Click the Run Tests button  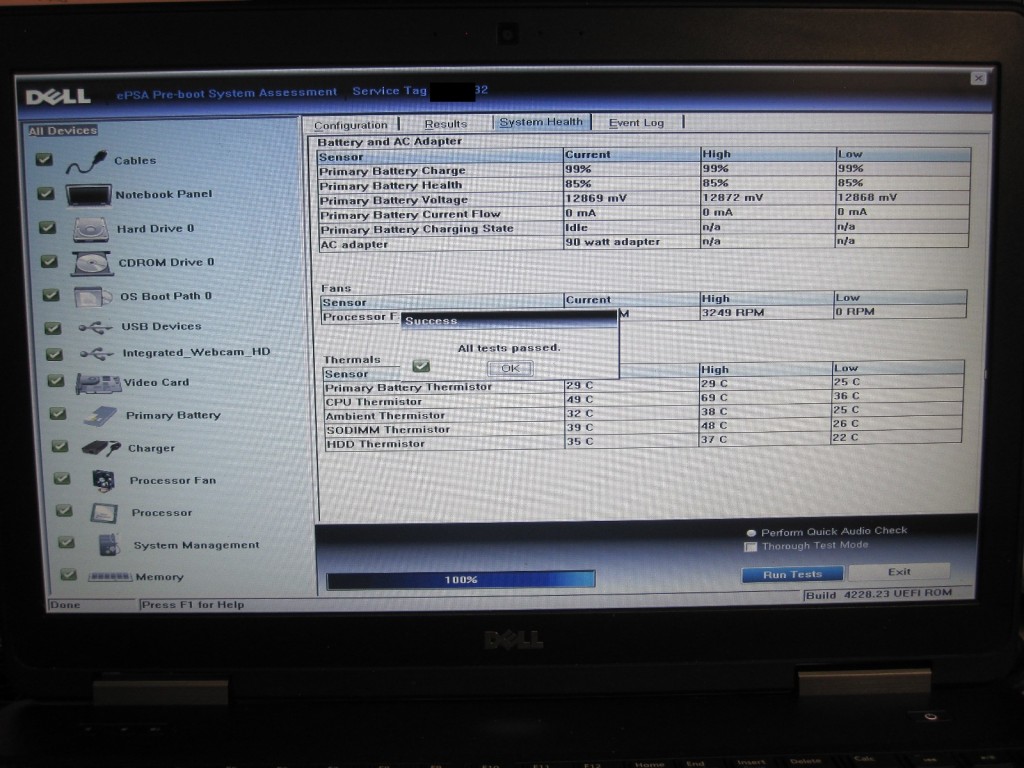tap(792, 575)
